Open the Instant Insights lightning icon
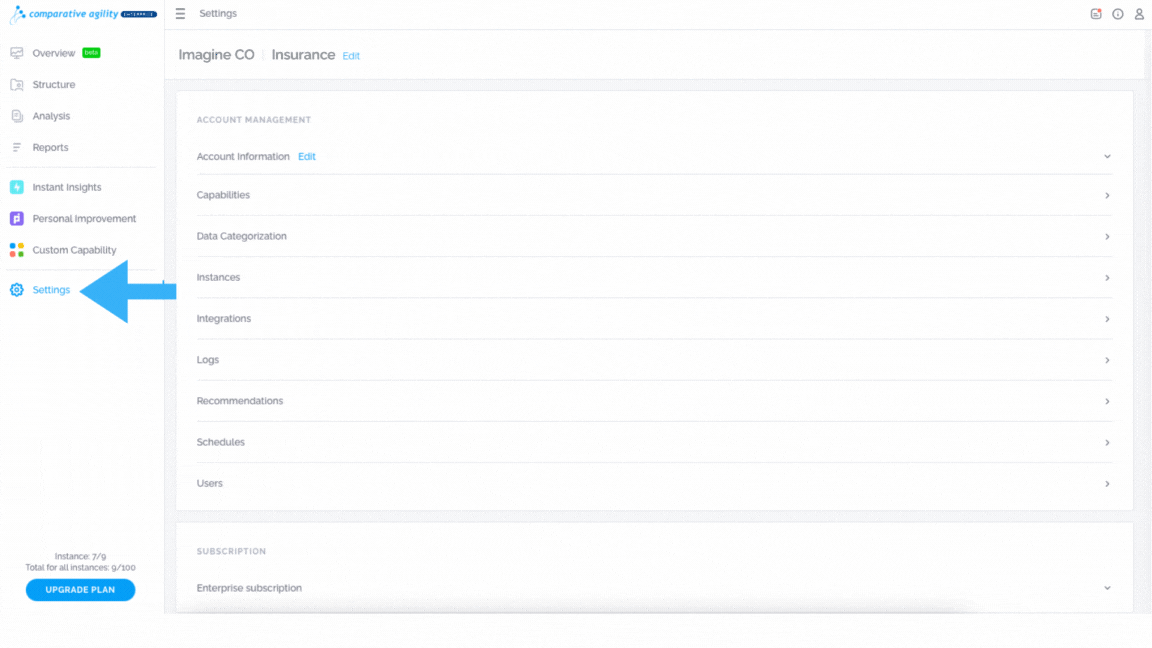 (x=16, y=187)
